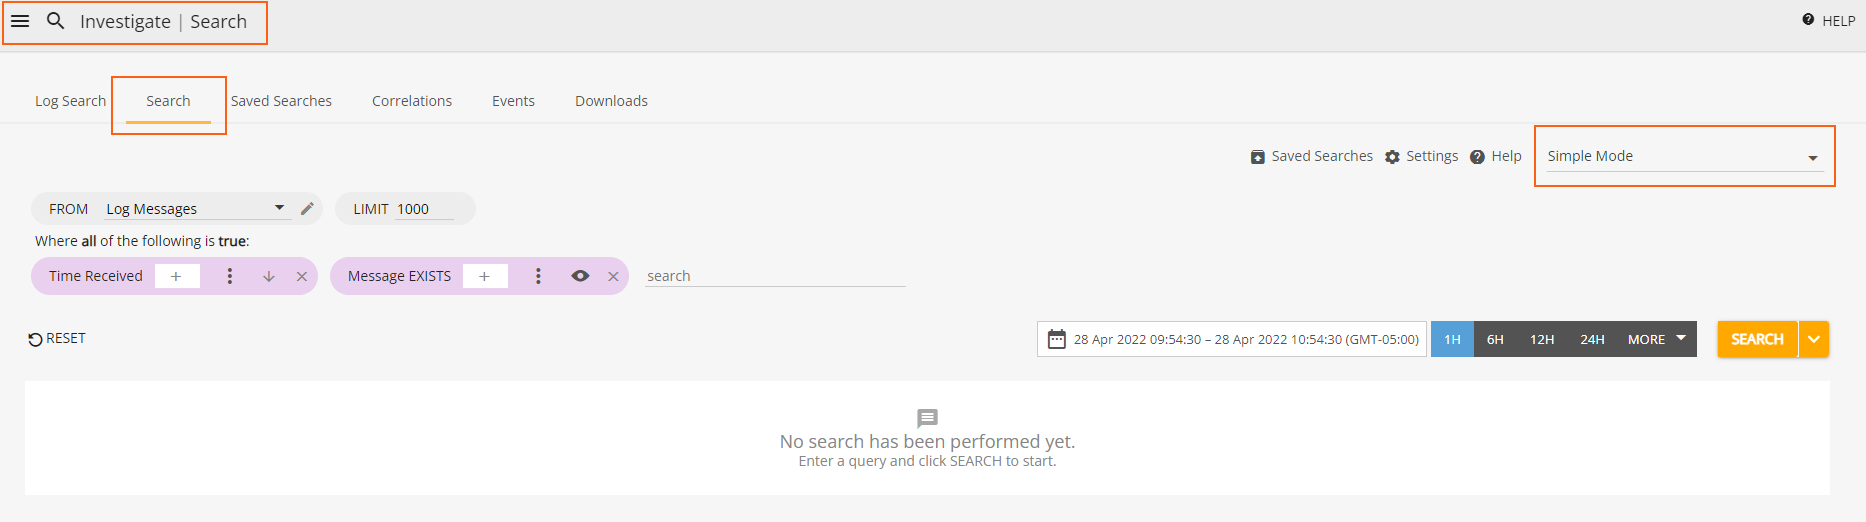Viewport: 1866px width, 522px height.
Task: Click the magnifier icon beside Investigate
Action: point(56,21)
